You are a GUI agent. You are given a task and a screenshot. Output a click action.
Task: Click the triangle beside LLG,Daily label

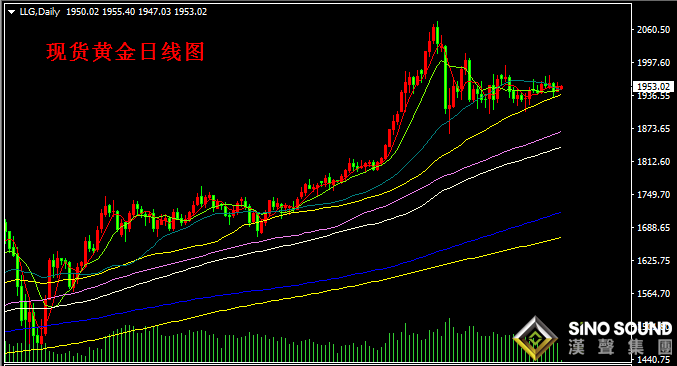pos(12,12)
